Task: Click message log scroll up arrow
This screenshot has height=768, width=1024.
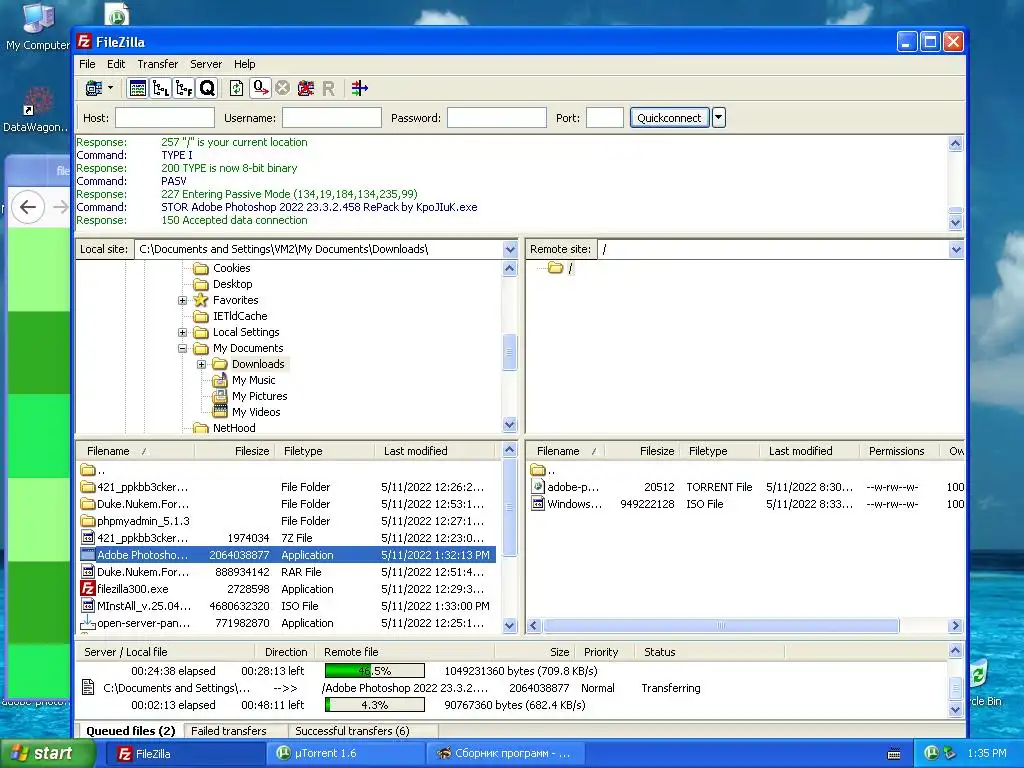Action: point(955,144)
